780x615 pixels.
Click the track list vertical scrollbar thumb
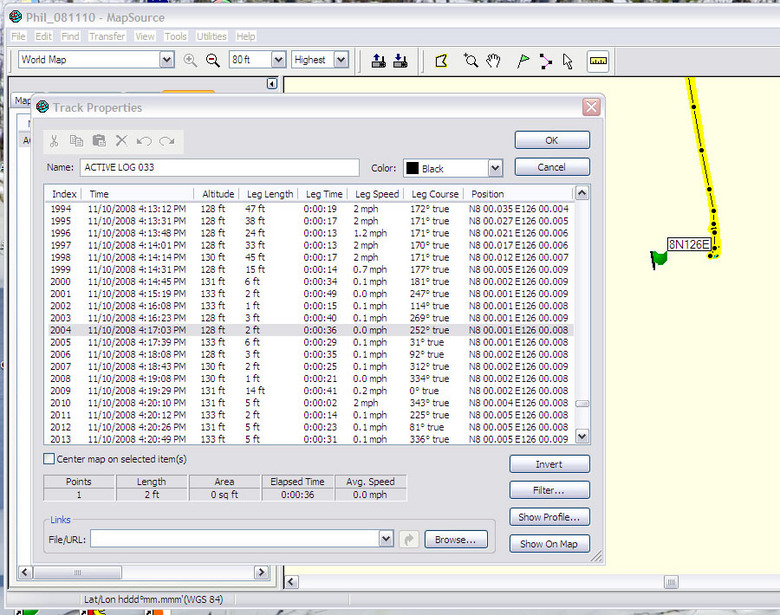tap(582, 404)
